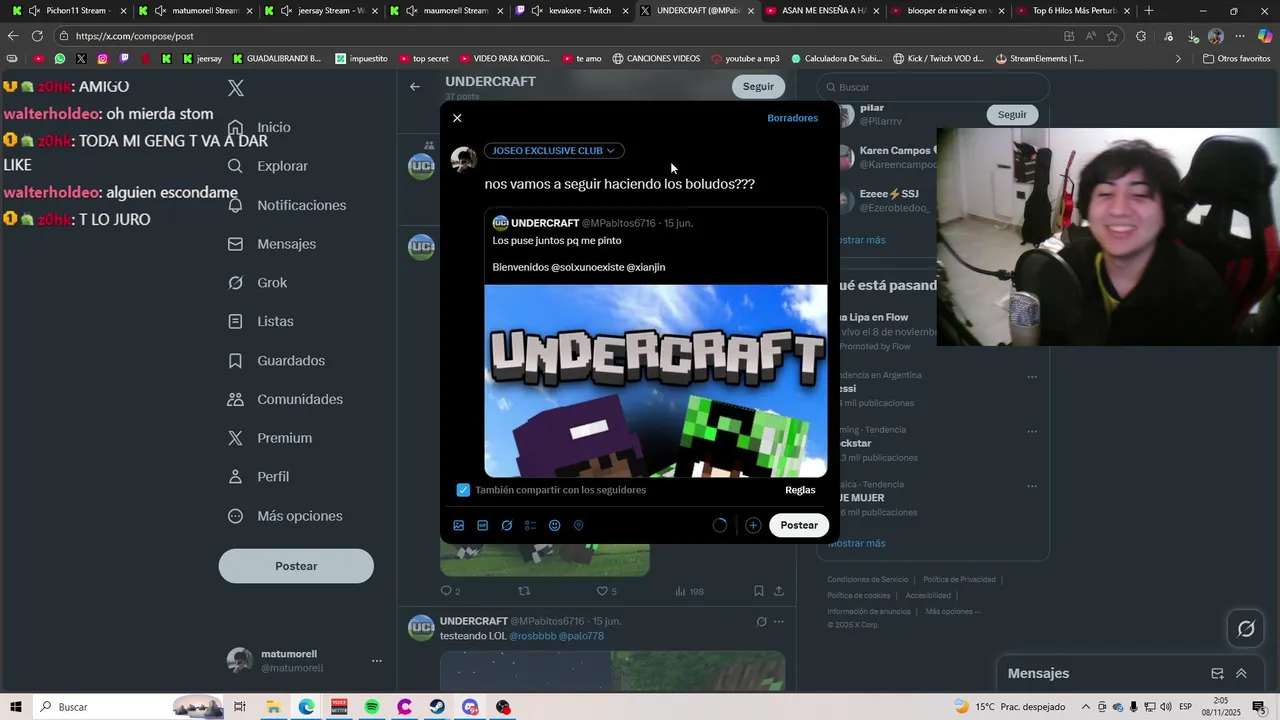
Task: Click the Buscar search field on X
Action: pyautogui.click(x=934, y=87)
